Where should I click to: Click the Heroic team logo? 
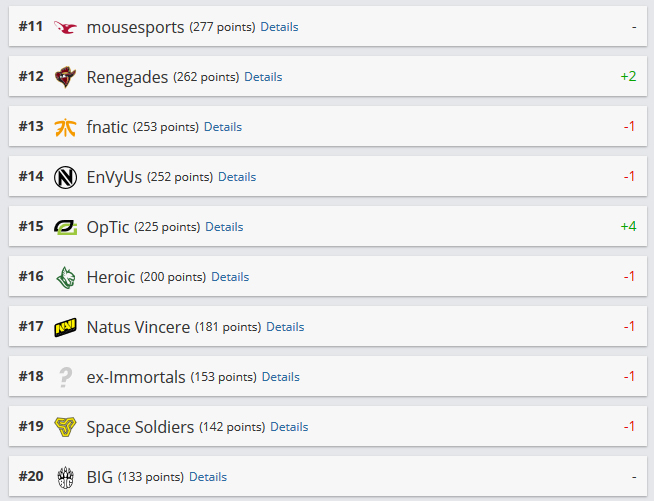coord(66,277)
